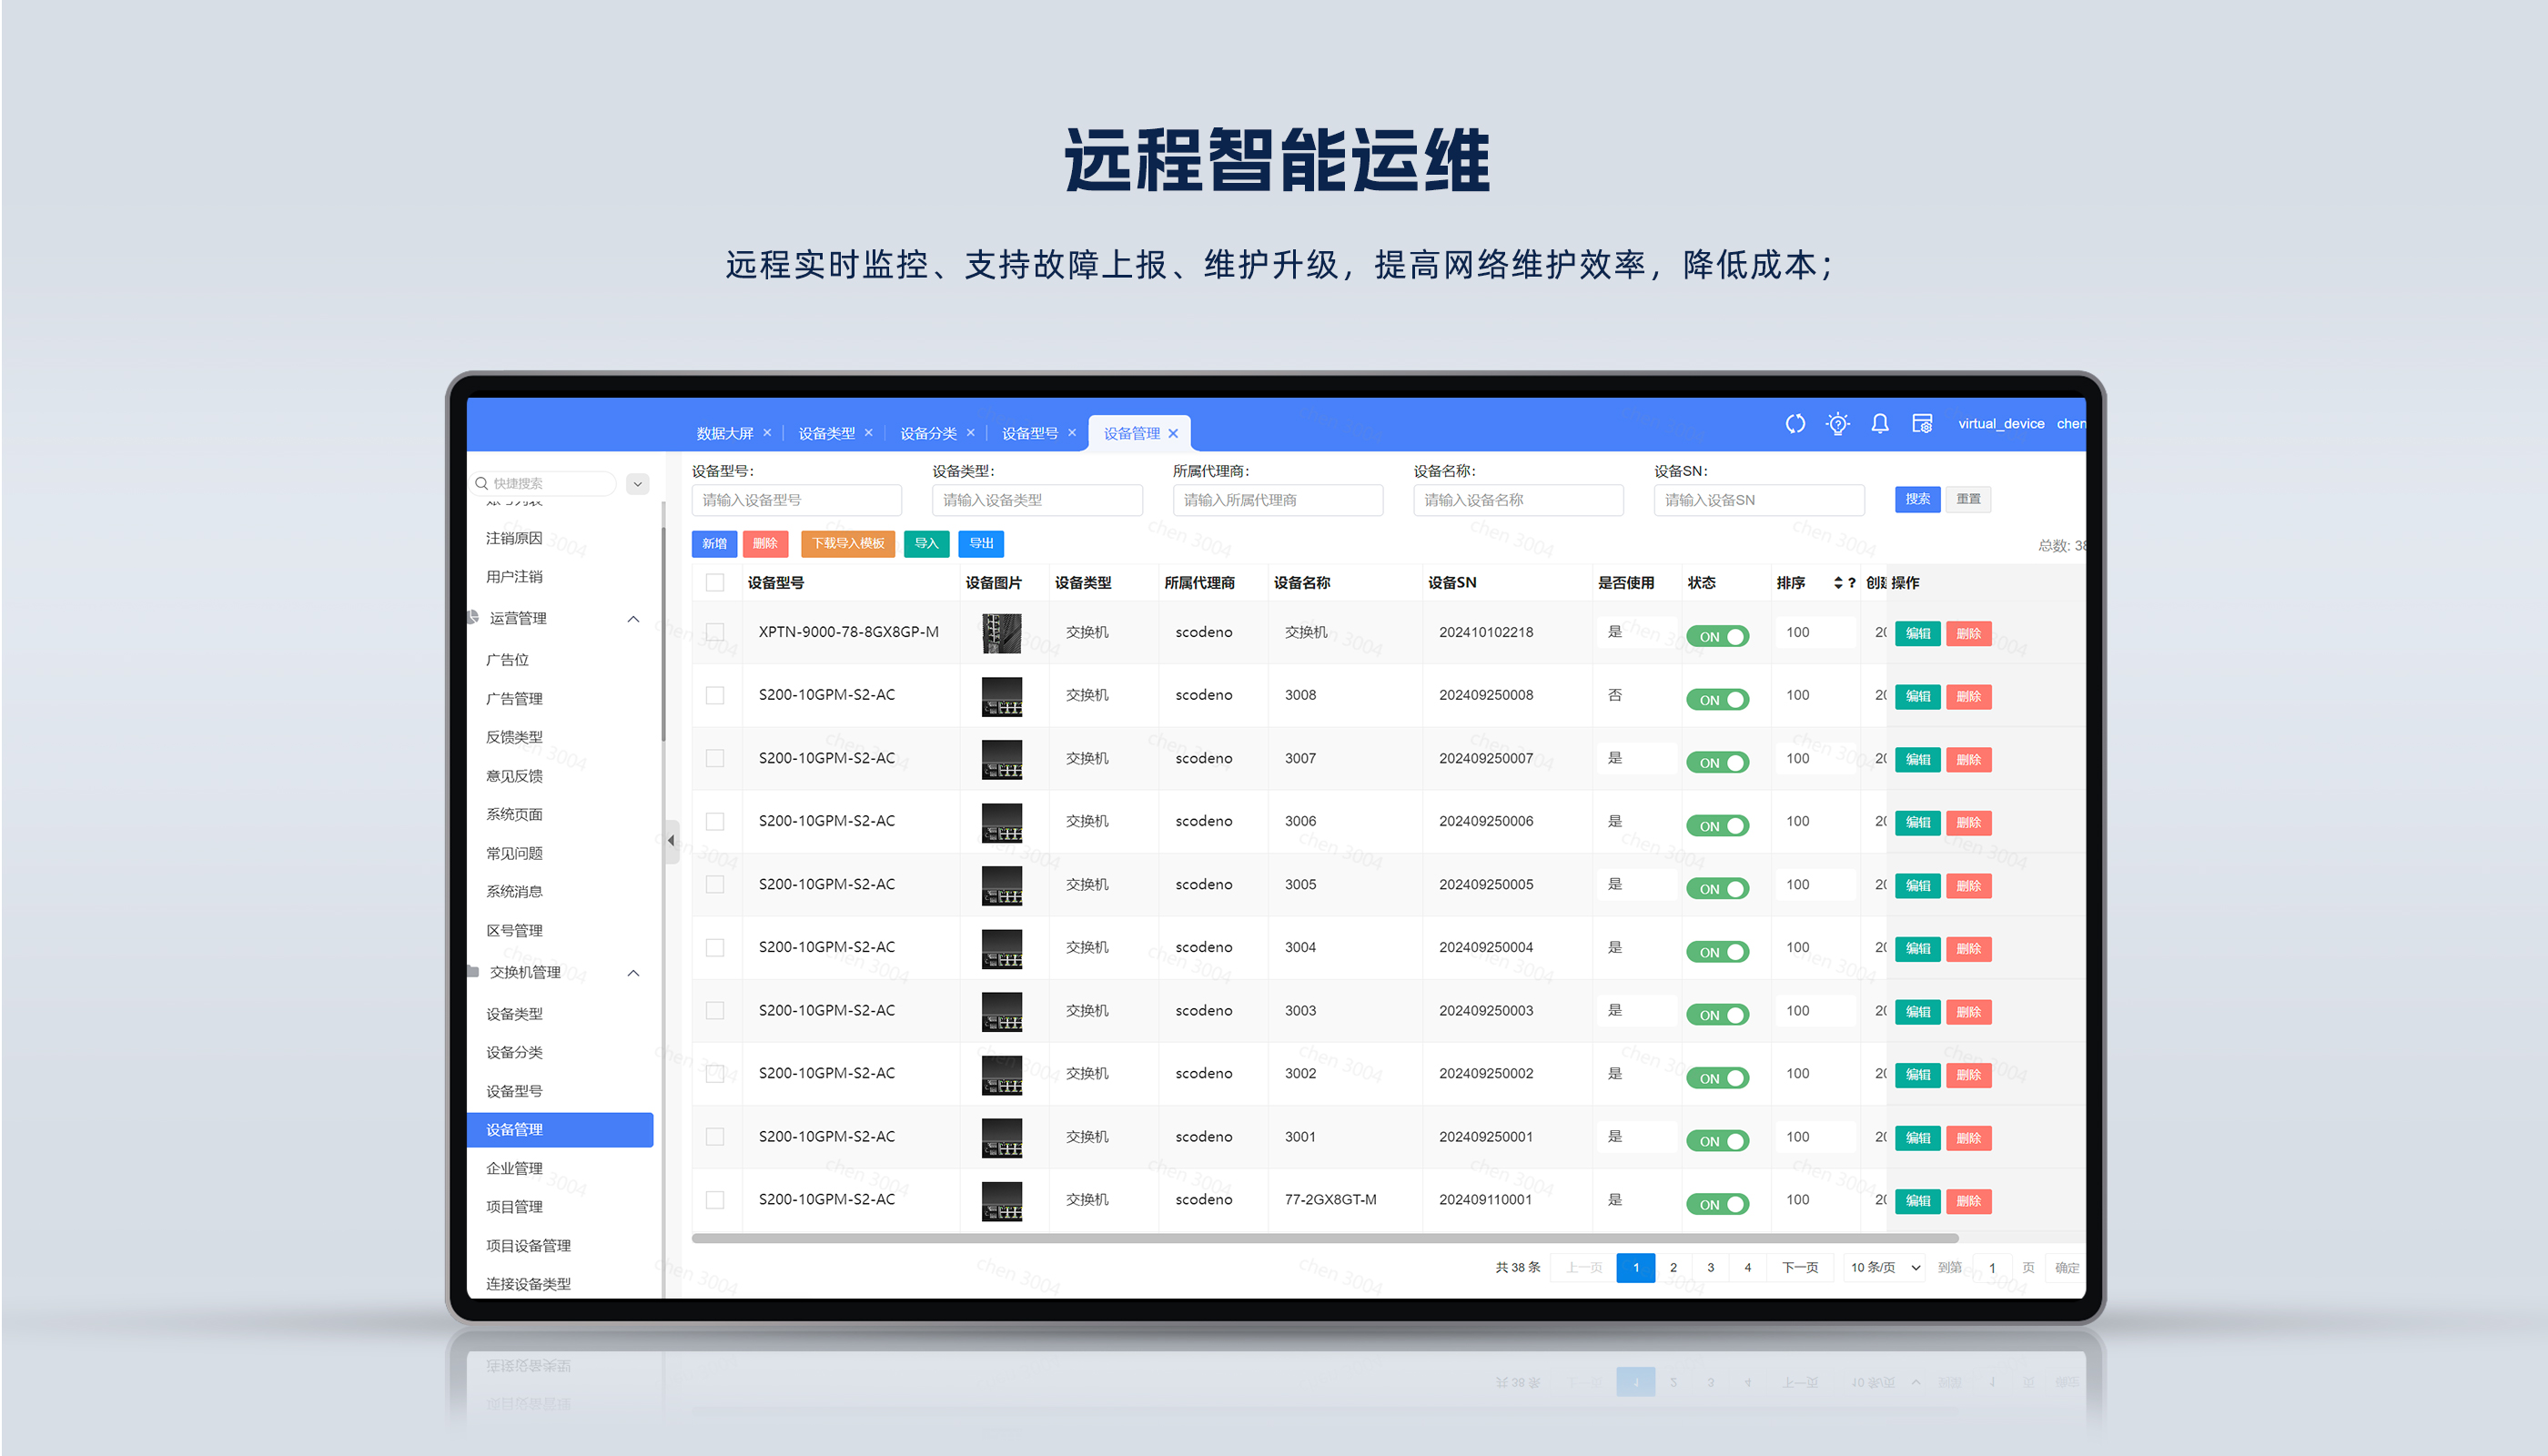Collapse the 运营管理 menu group

pyautogui.click(x=633, y=619)
